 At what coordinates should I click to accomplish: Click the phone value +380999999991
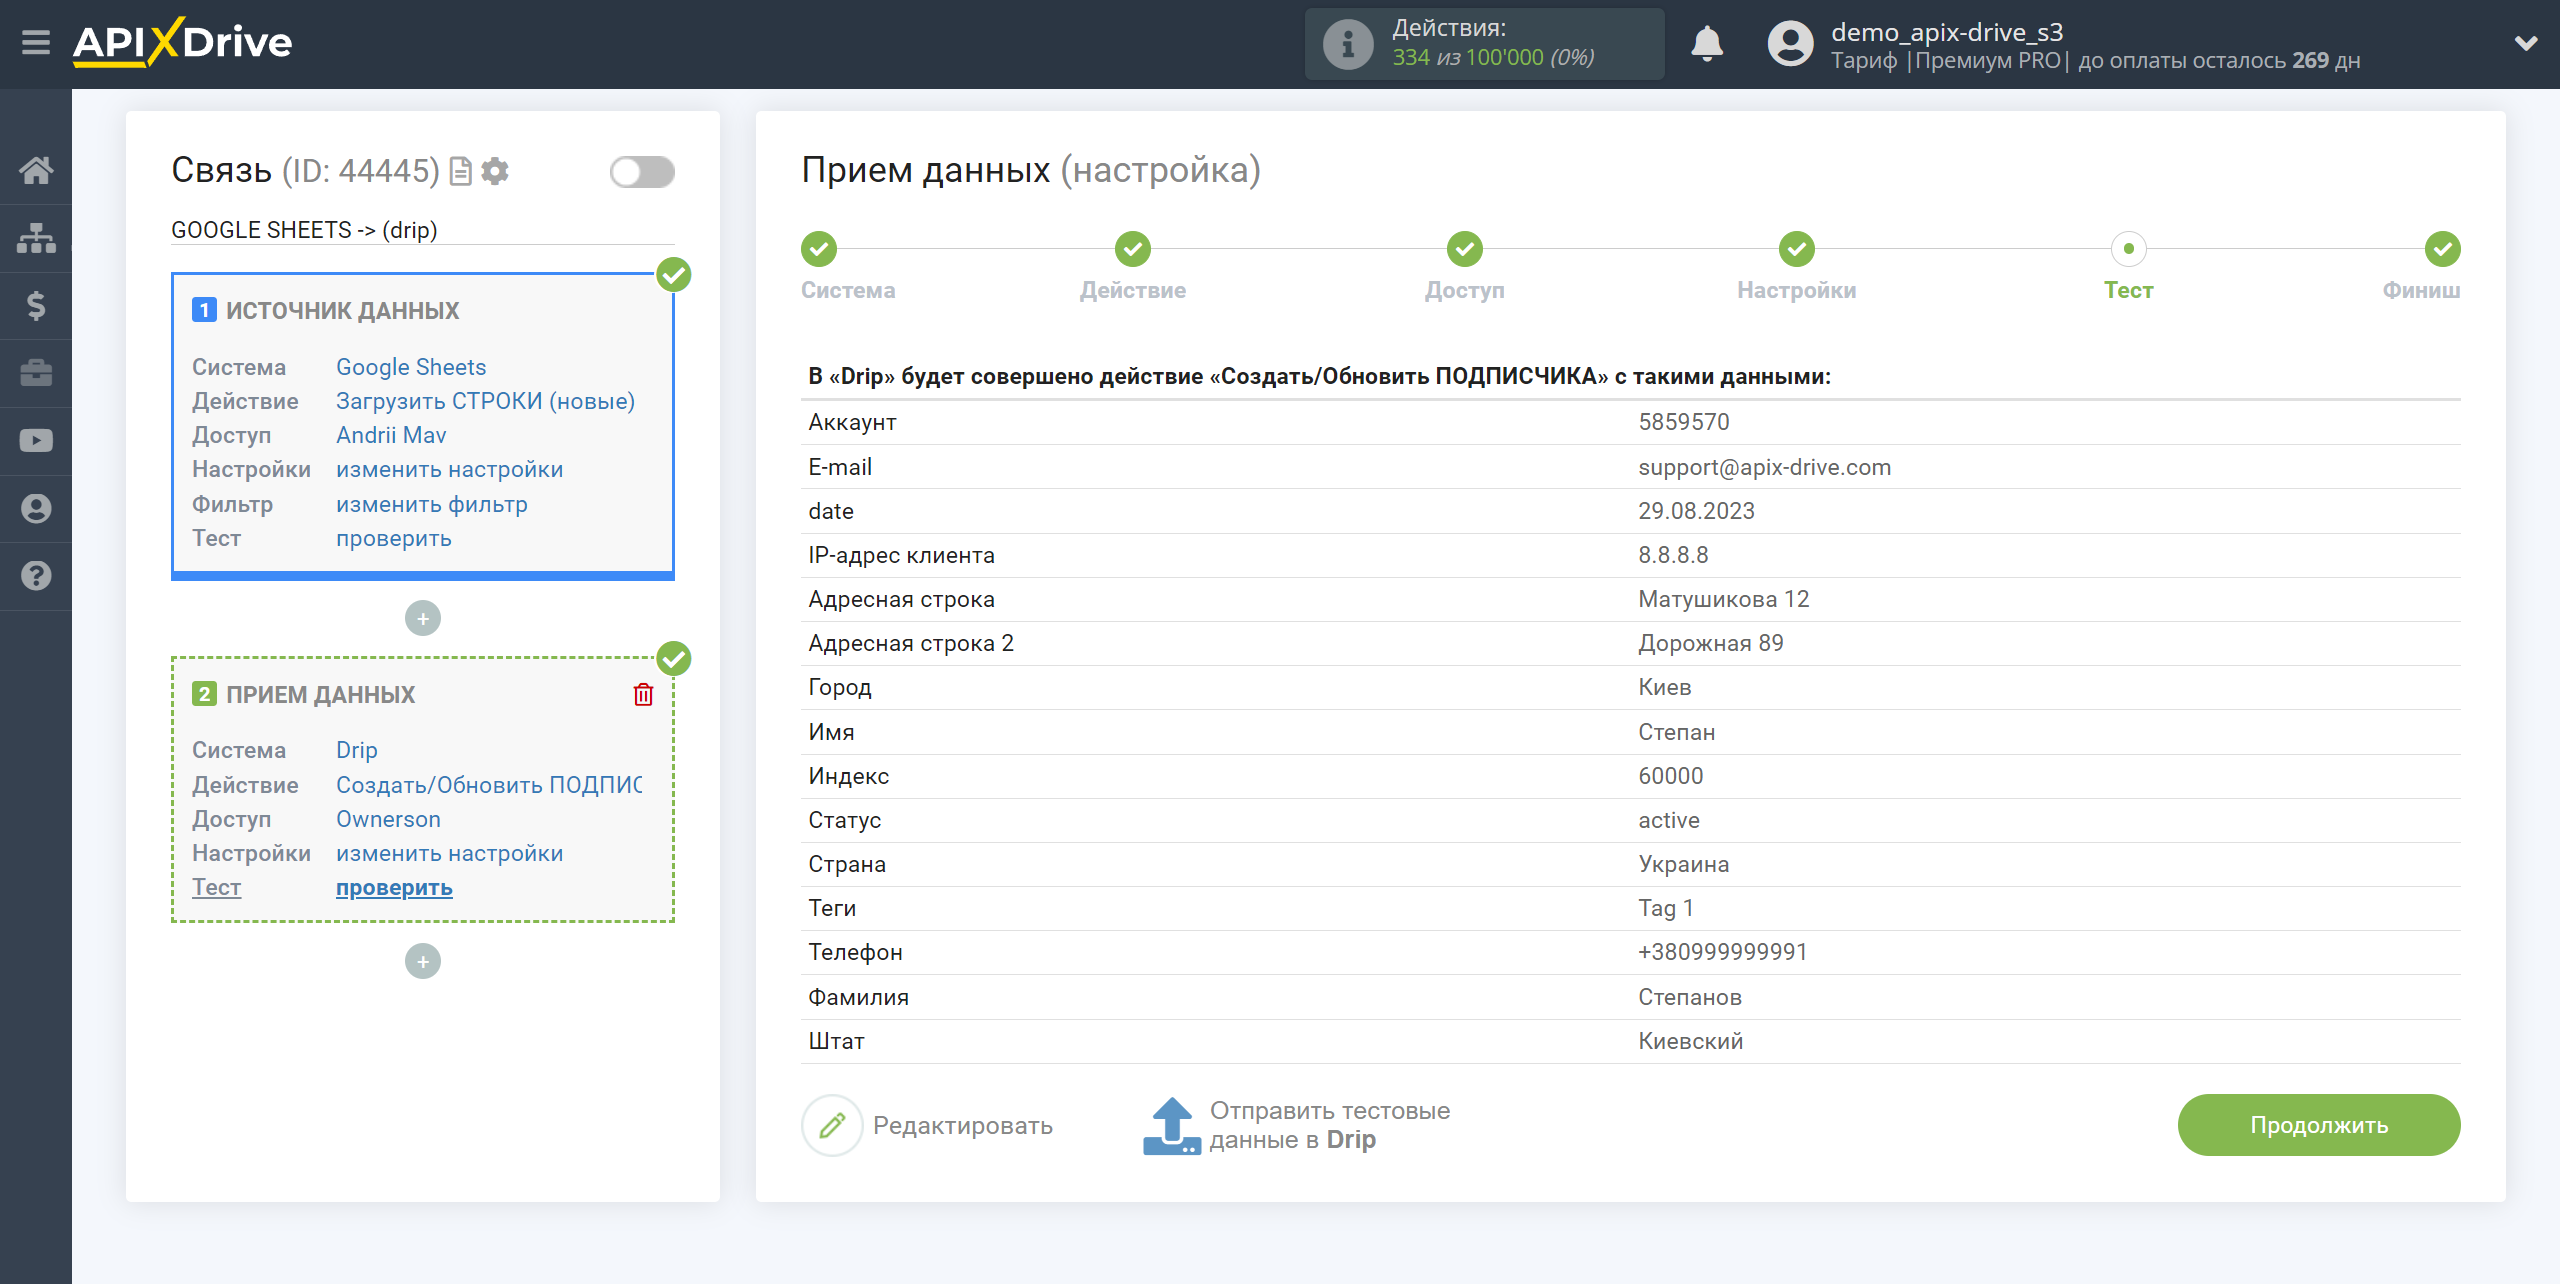(x=1722, y=952)
